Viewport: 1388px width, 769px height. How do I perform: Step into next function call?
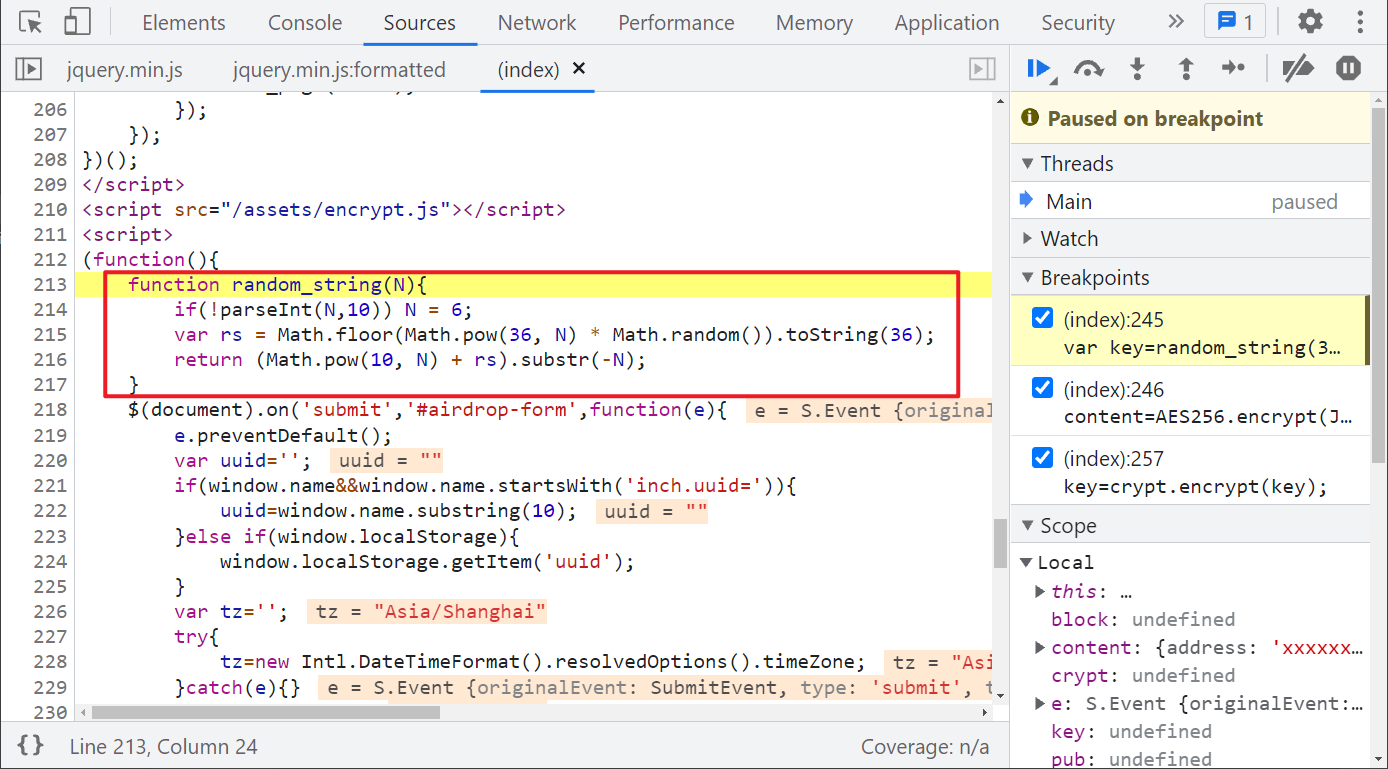(x=1137, y=69)
